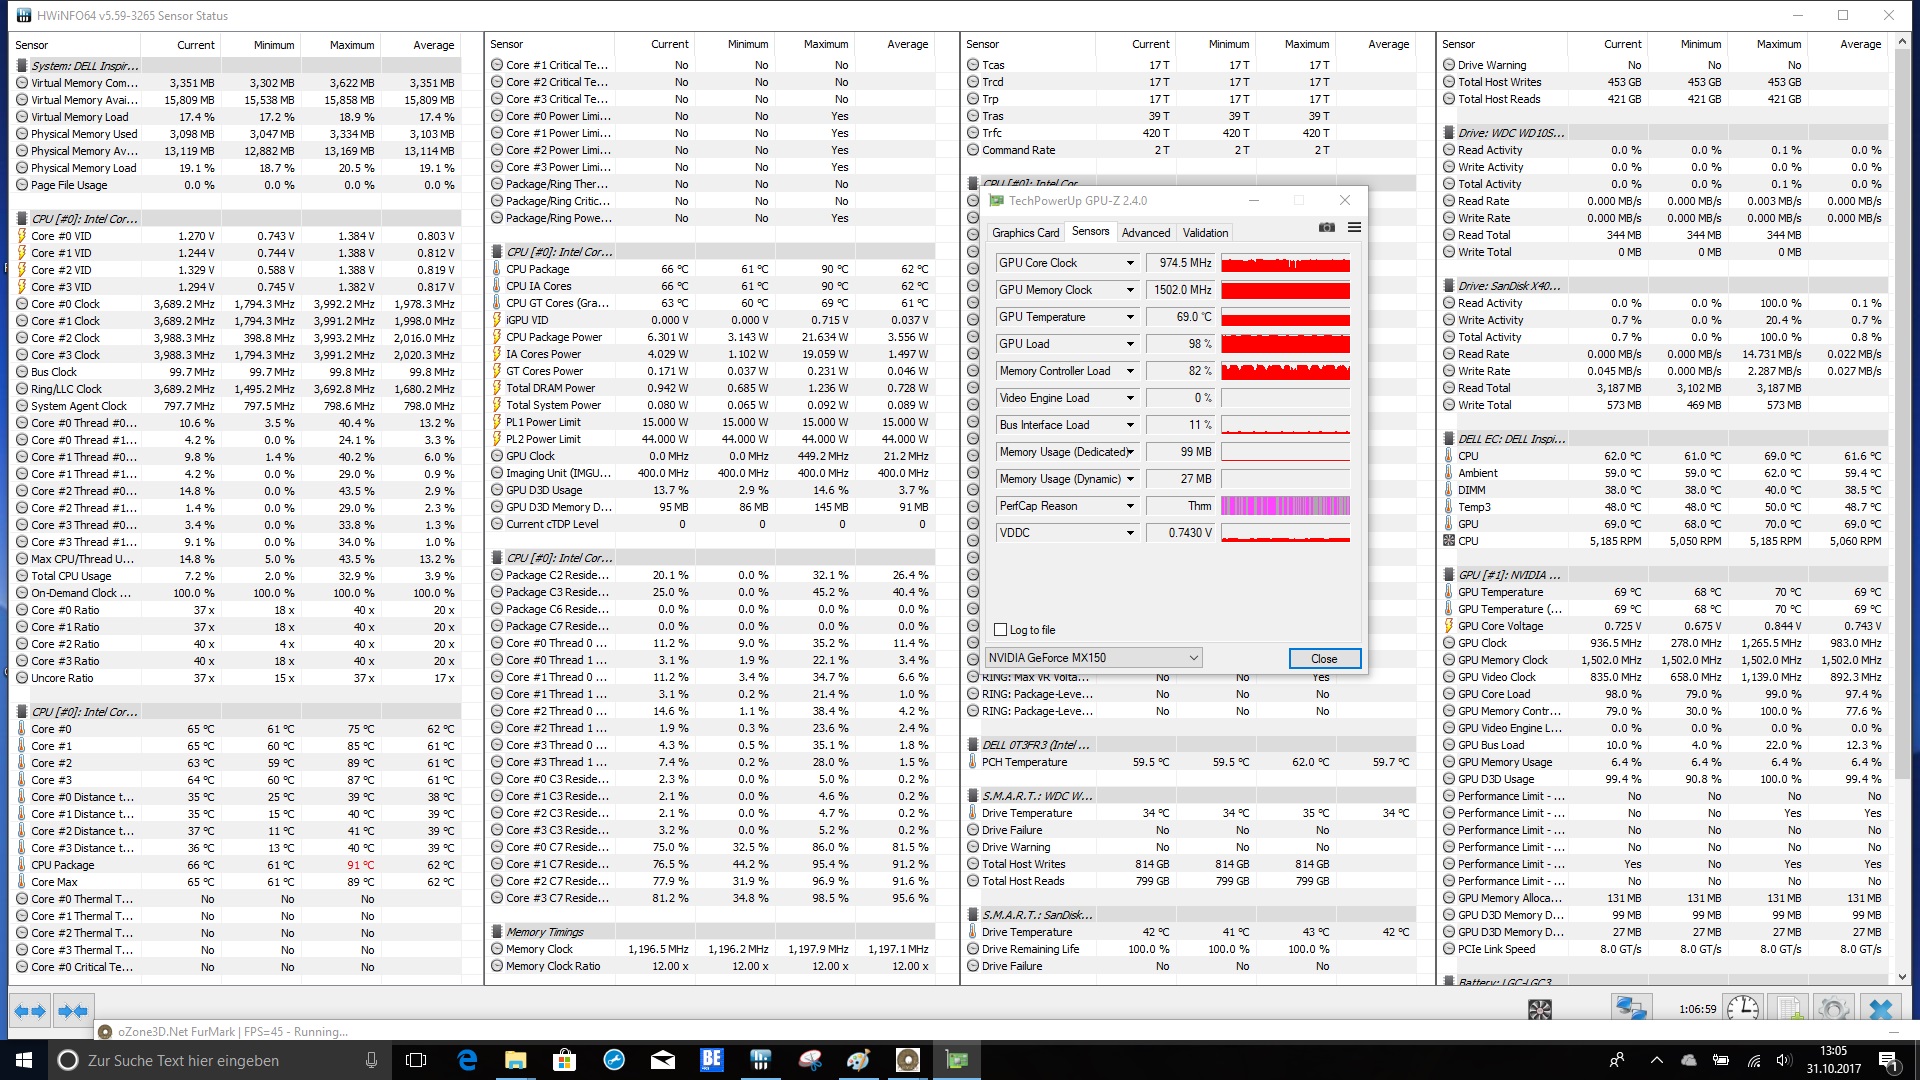
Task: Open the Mail app from the taskbar
Action: click(663, 1060)
